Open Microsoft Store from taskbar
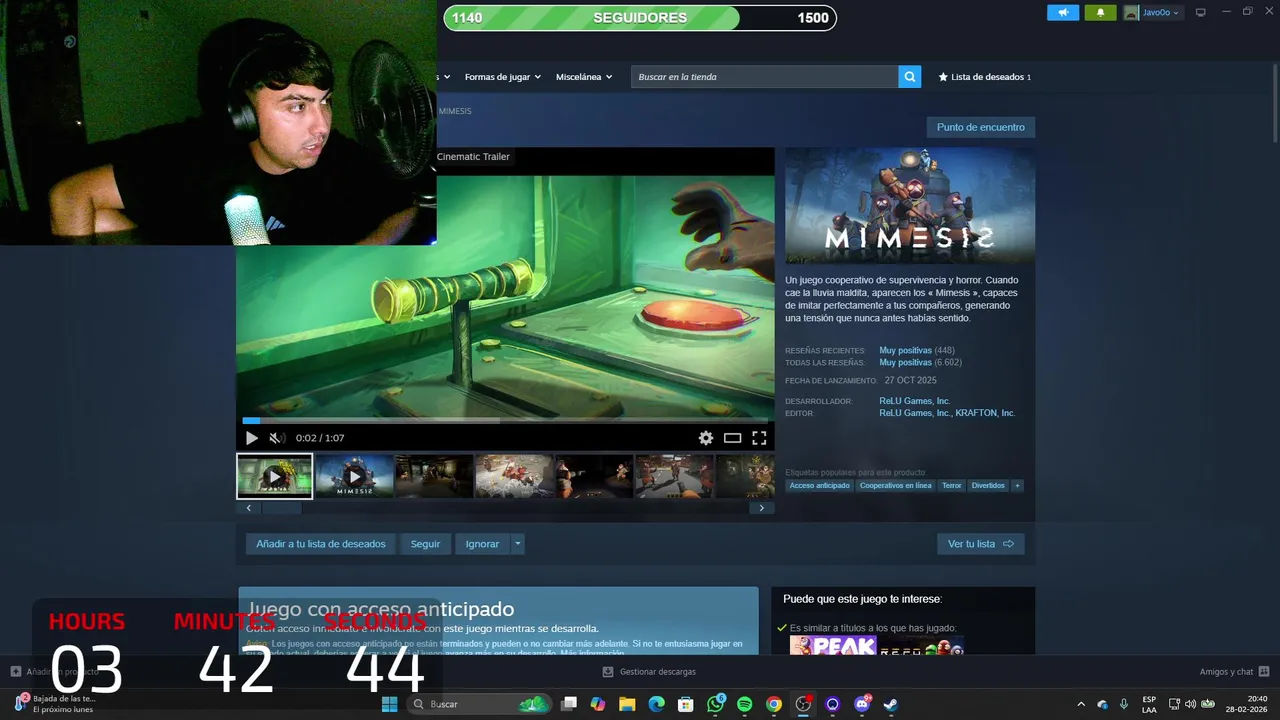Image resolution: width=1280 pixels, height=720 pixels. 686,704
